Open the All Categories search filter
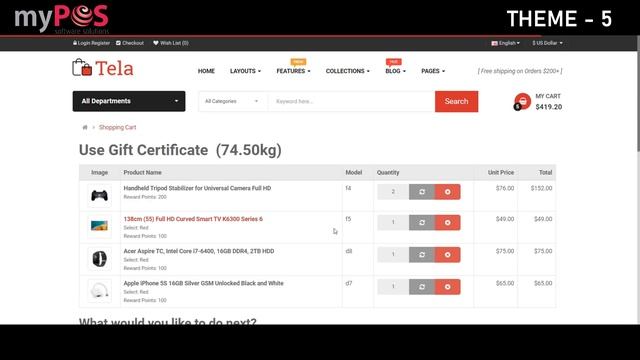This screenshot has height=360, width=640. pos(232,101)
